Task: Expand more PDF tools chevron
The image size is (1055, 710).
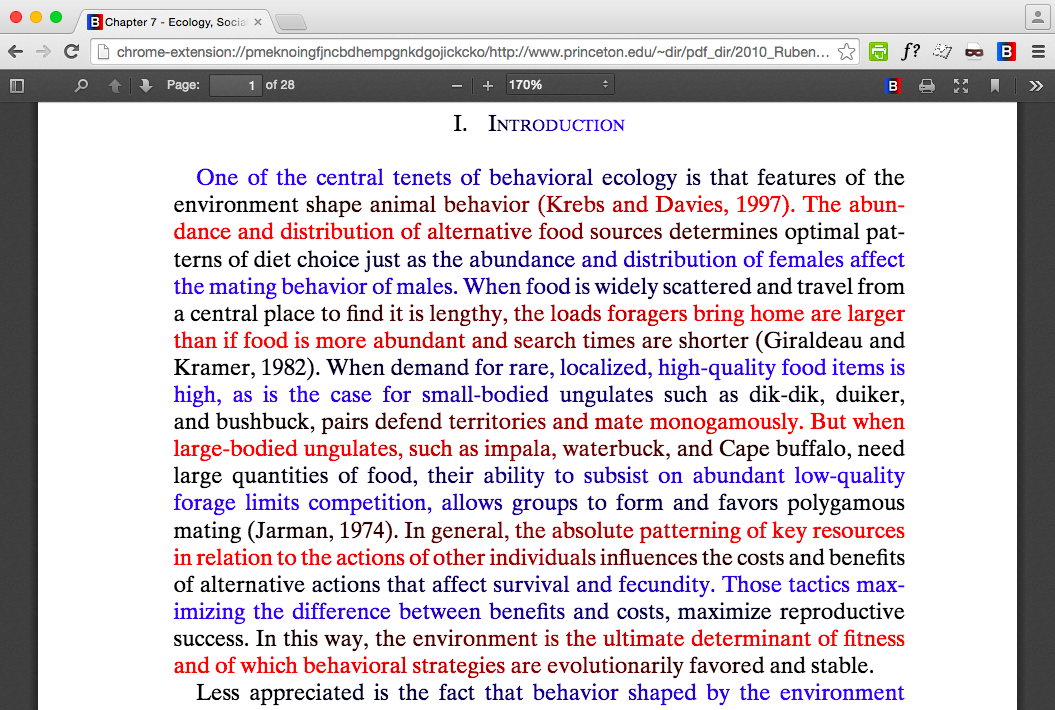Action: 1036,85
